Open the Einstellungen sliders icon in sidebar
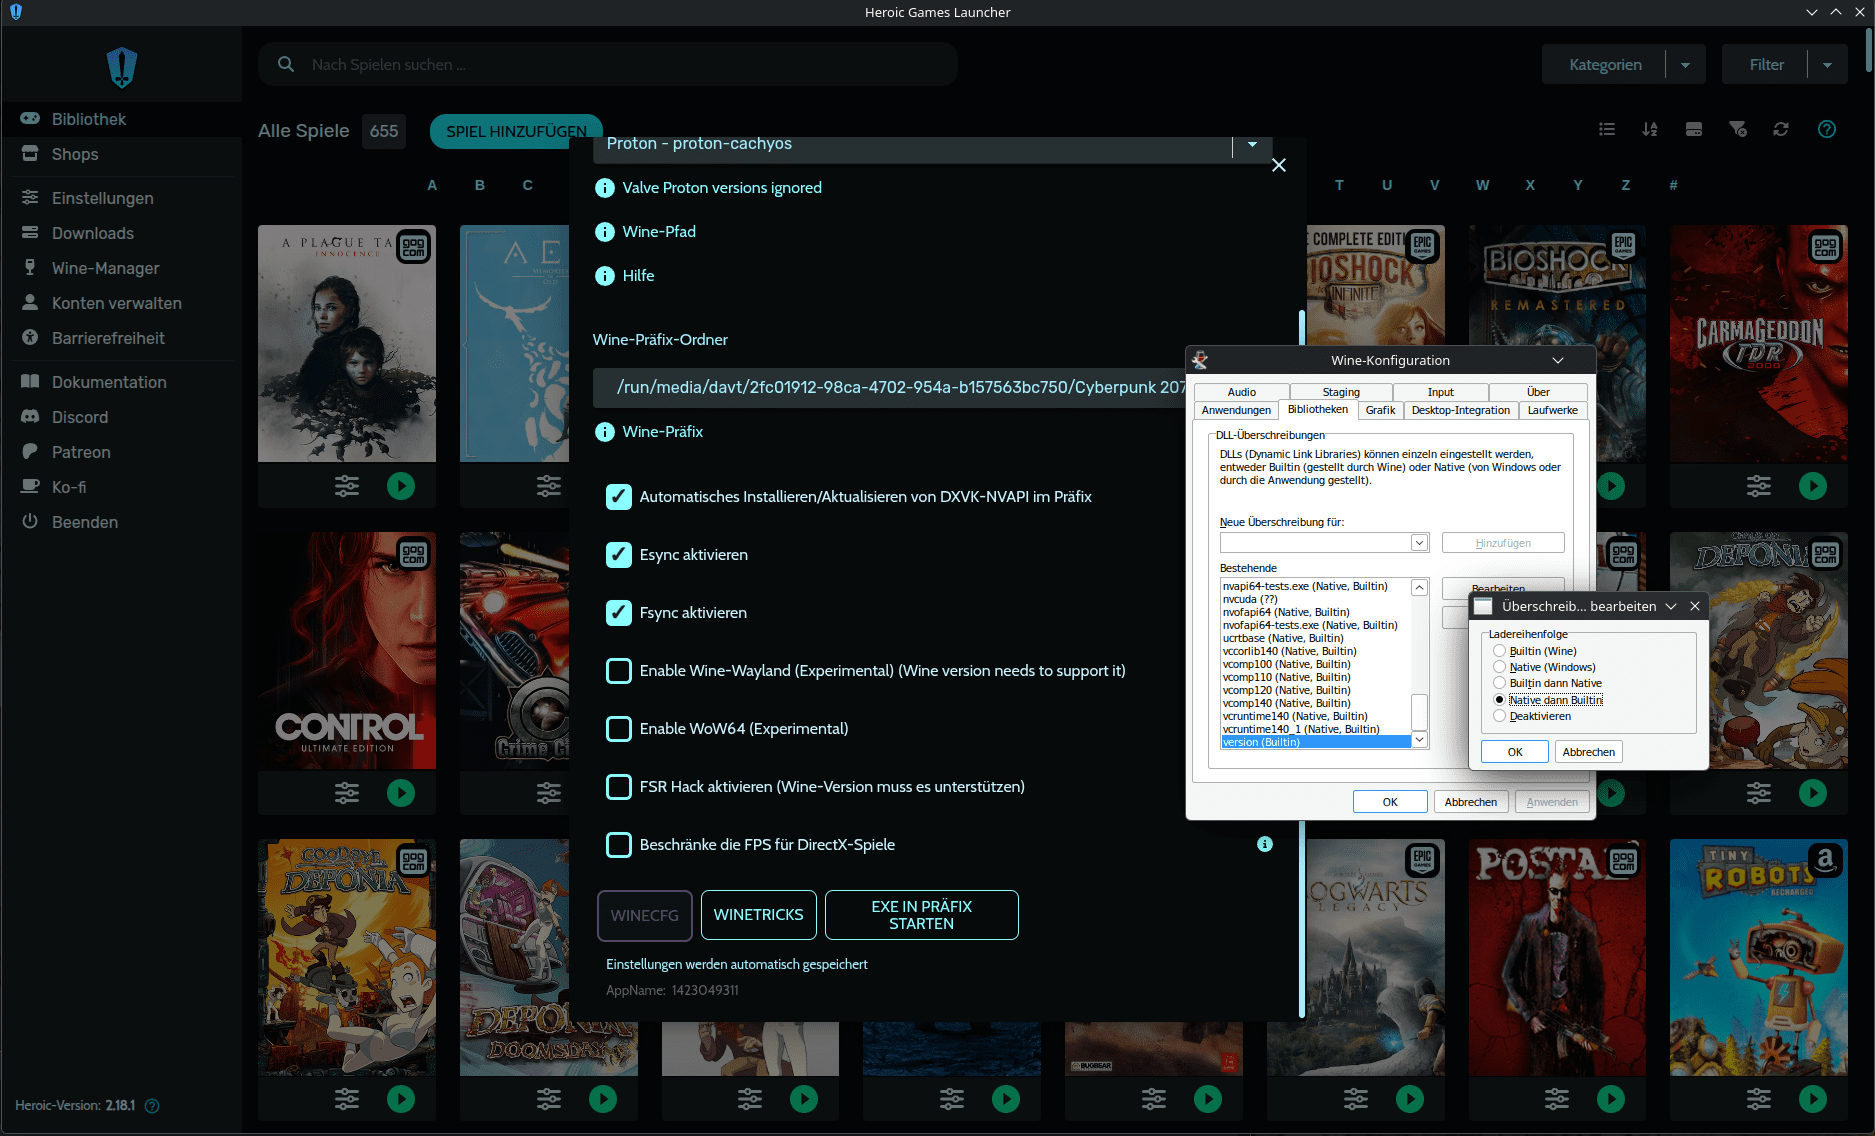The height and width of the screenshot is (1136, 1875). [30, 198]
